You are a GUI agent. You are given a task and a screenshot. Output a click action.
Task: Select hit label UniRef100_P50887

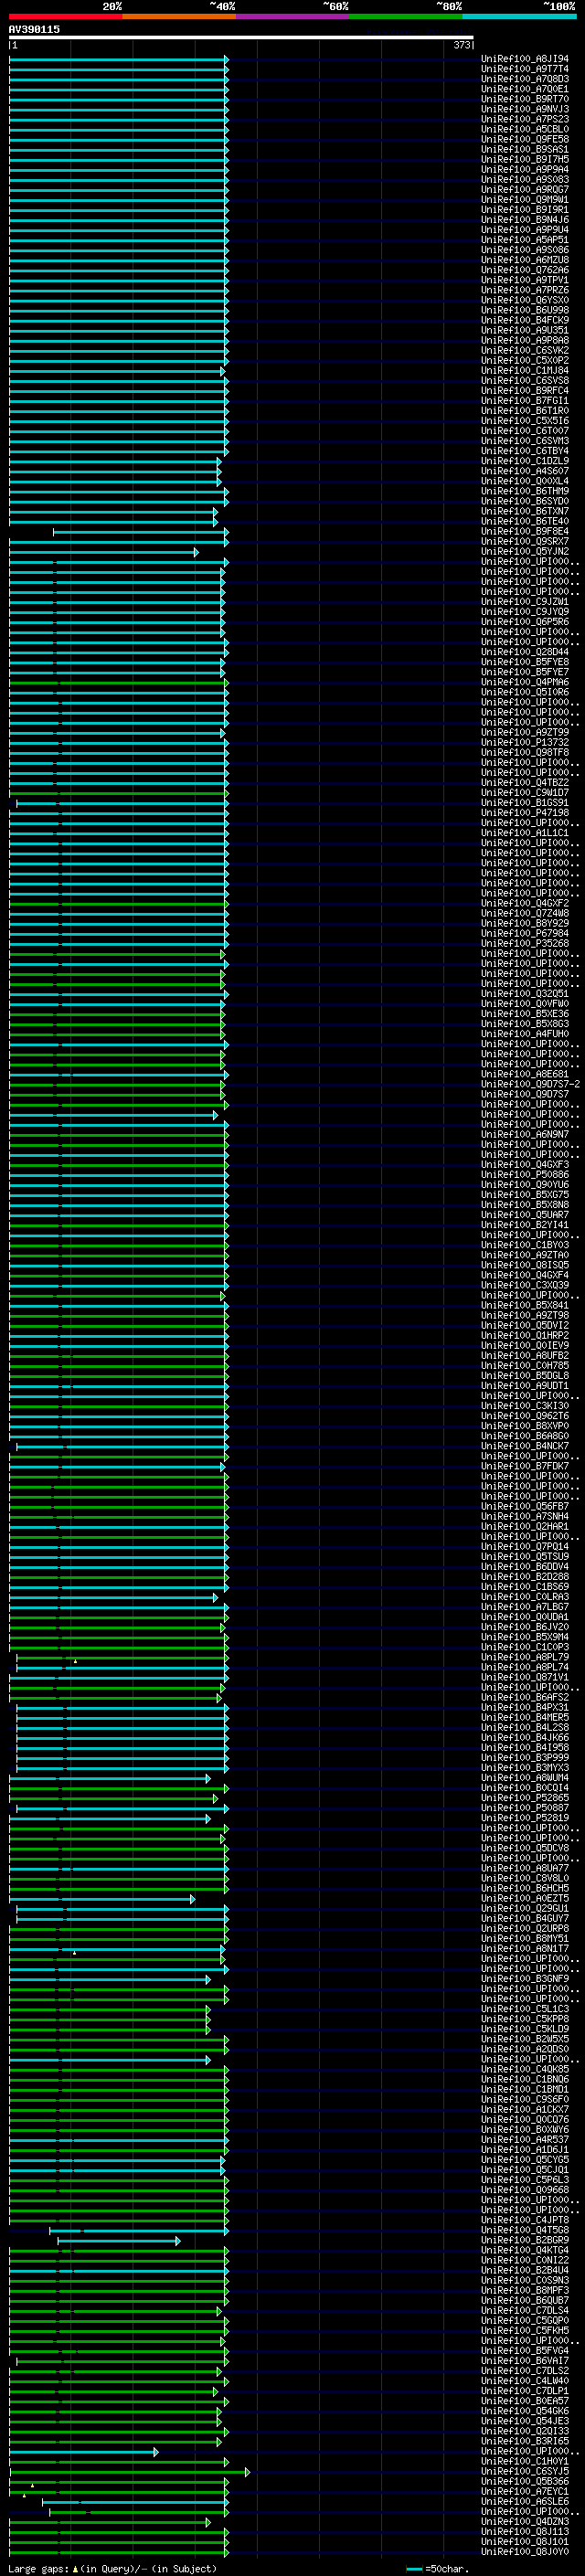pos(524,1808)
